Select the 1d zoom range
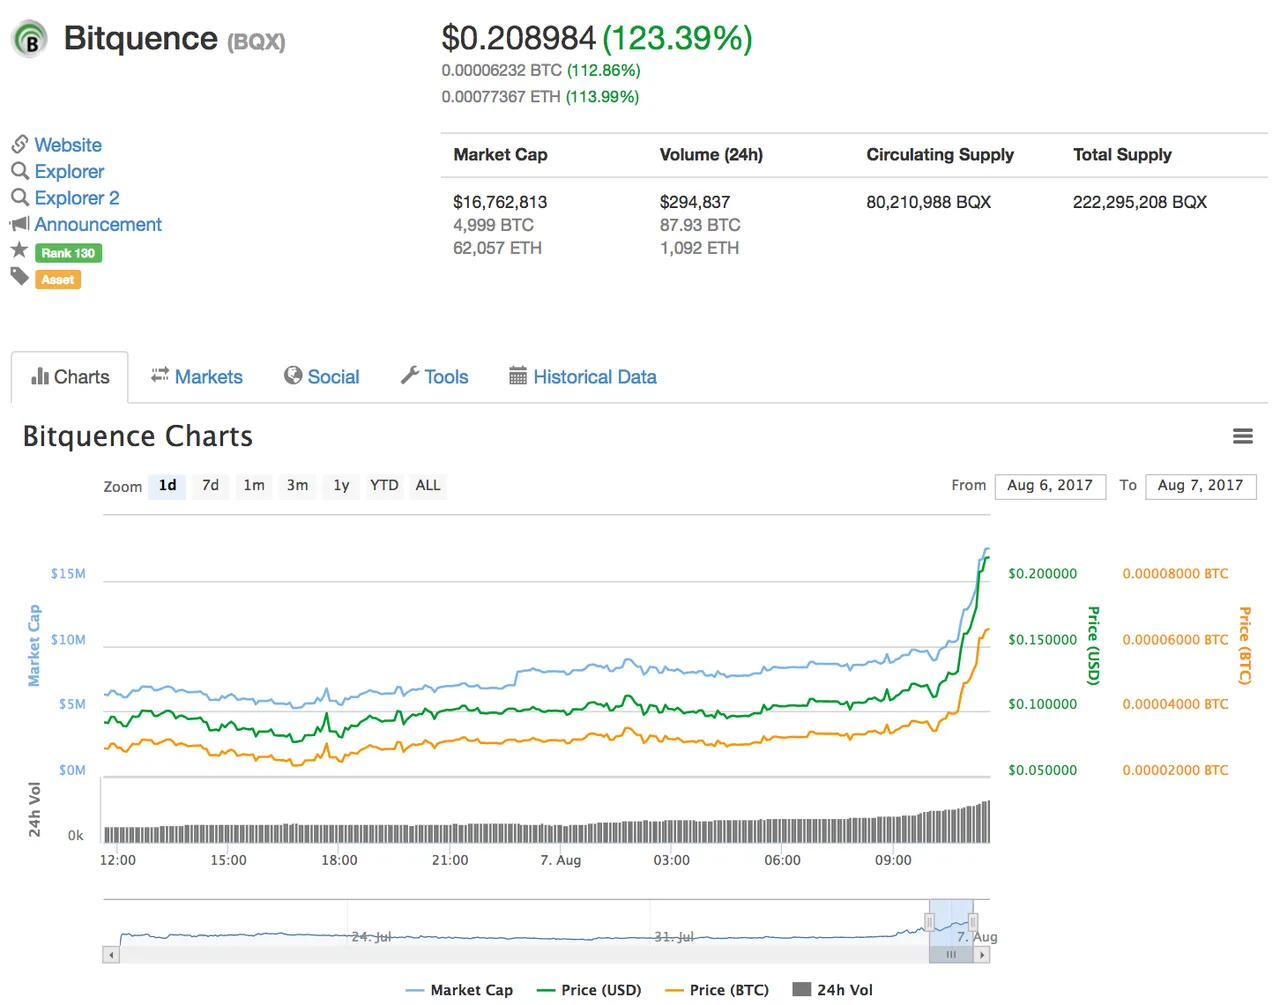This screenshot has width=1280, height=1005. point(168,486)
